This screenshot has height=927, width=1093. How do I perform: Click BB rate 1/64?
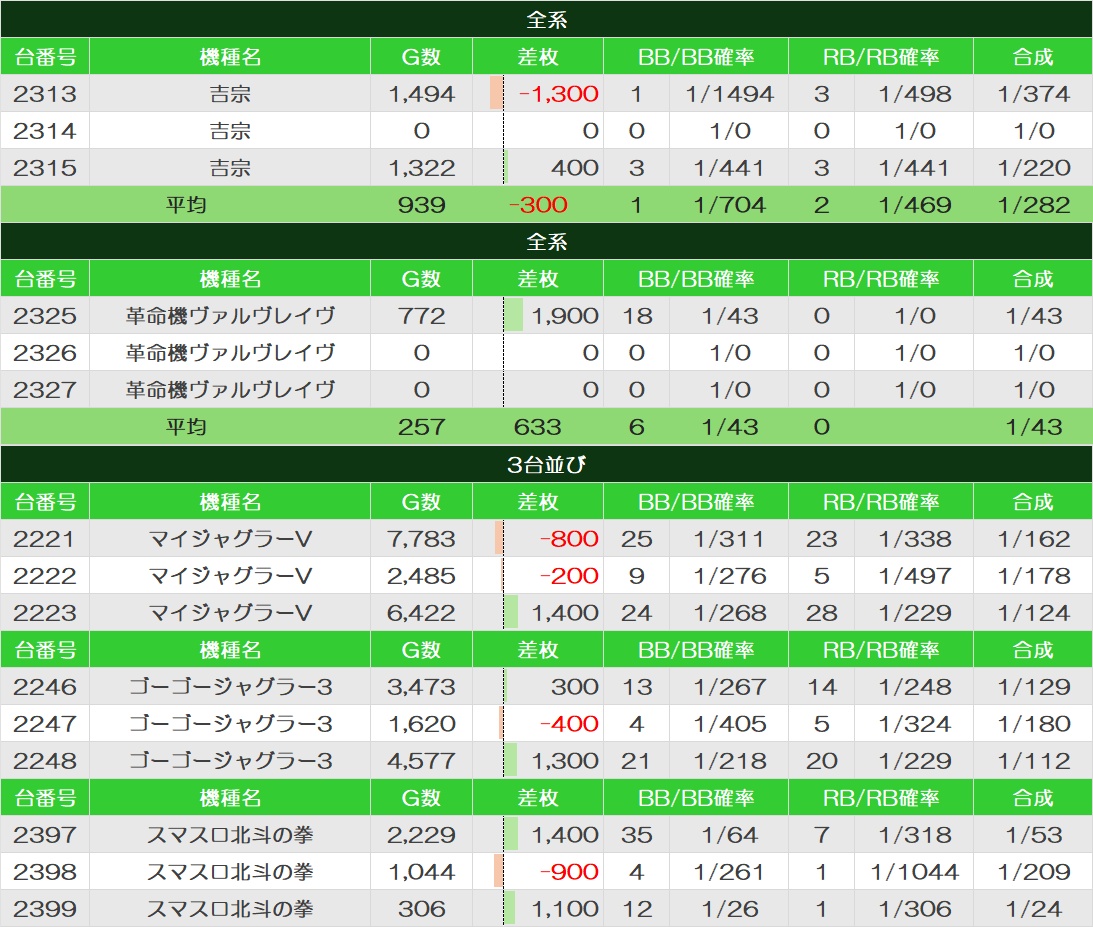[x=729, y=834]
